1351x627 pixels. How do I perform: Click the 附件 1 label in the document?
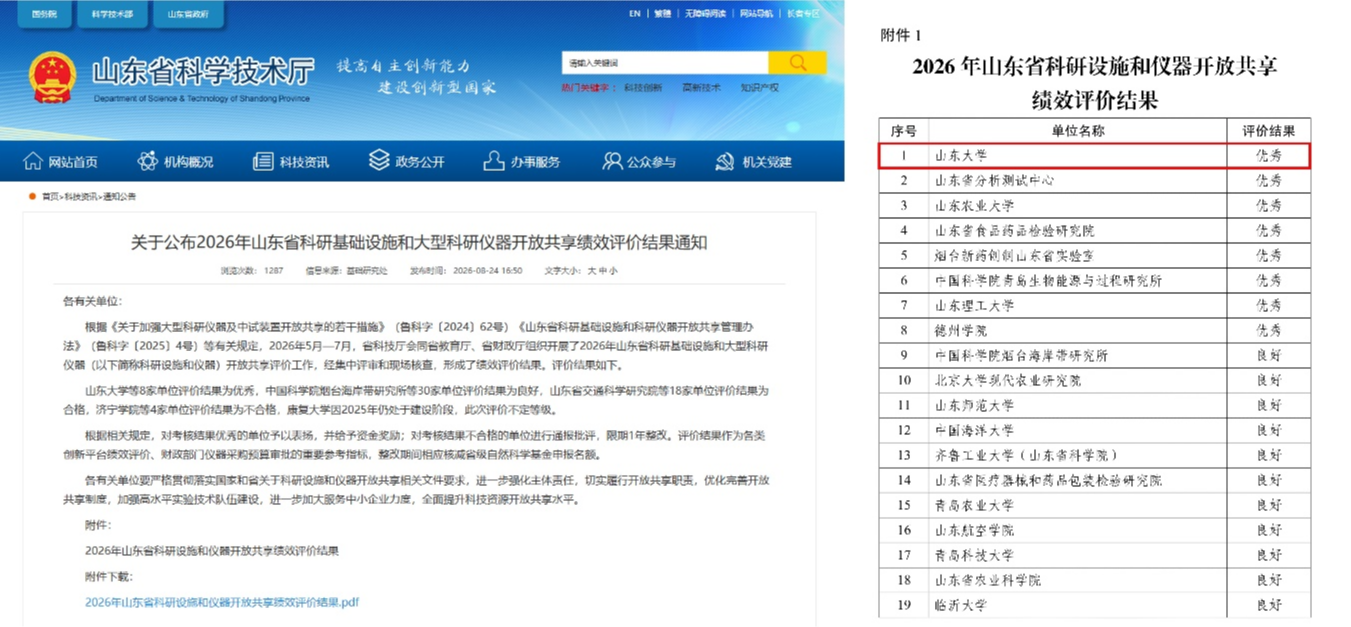901,36
